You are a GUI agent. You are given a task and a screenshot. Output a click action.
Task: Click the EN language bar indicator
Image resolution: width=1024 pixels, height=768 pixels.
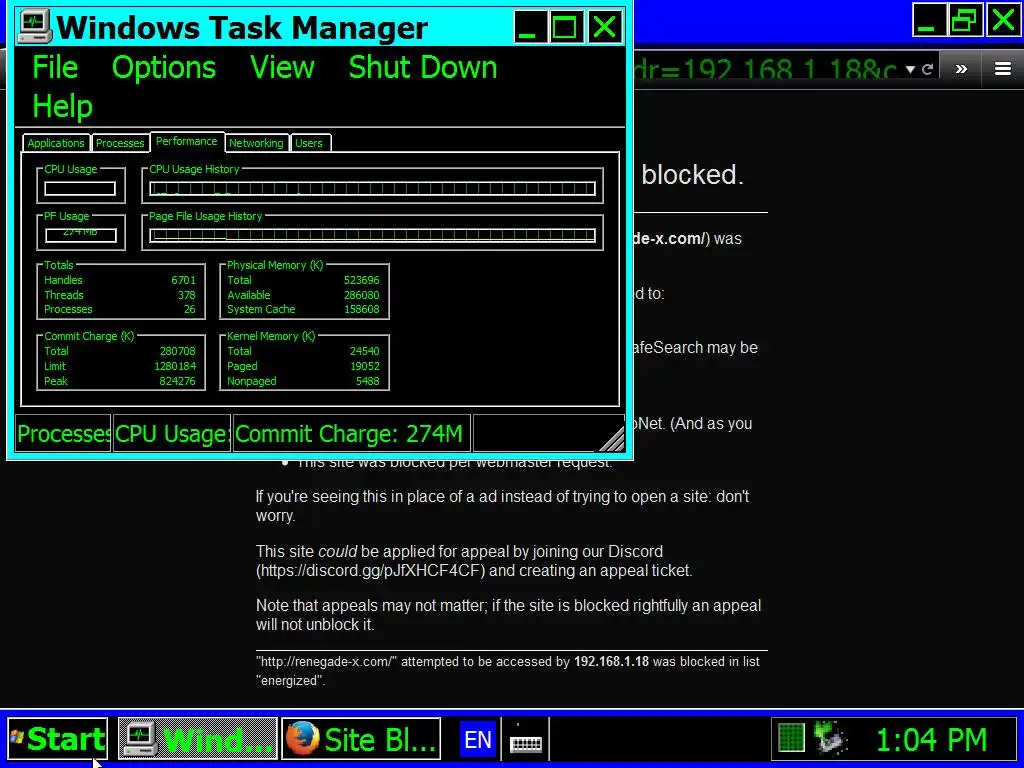click(477, 739)
